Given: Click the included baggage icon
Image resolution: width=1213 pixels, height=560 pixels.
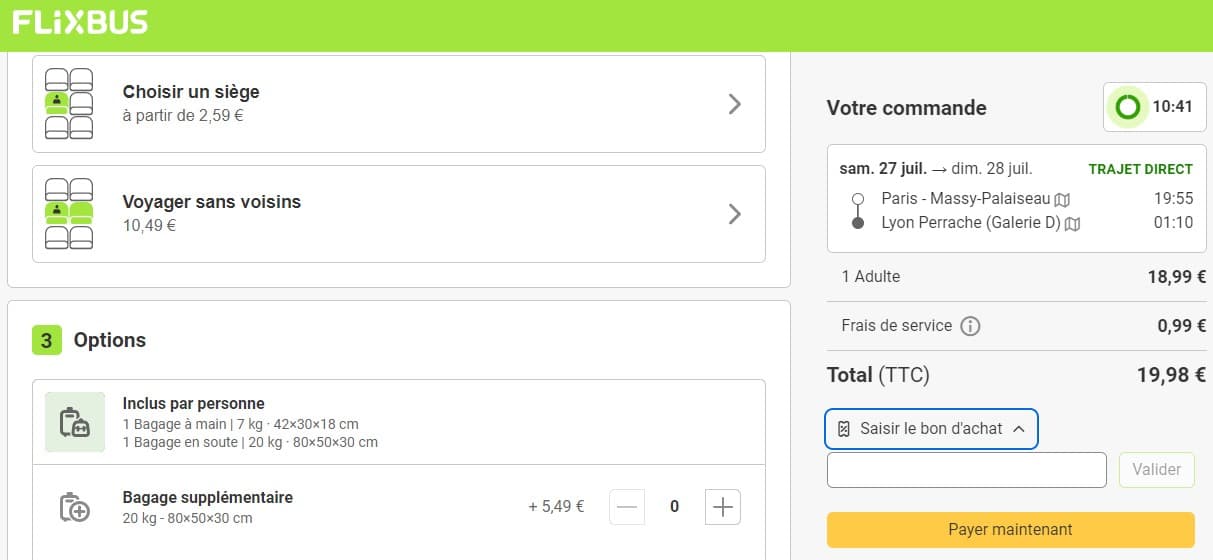Looking at the screenshot, I should click(x=75, y=423).
